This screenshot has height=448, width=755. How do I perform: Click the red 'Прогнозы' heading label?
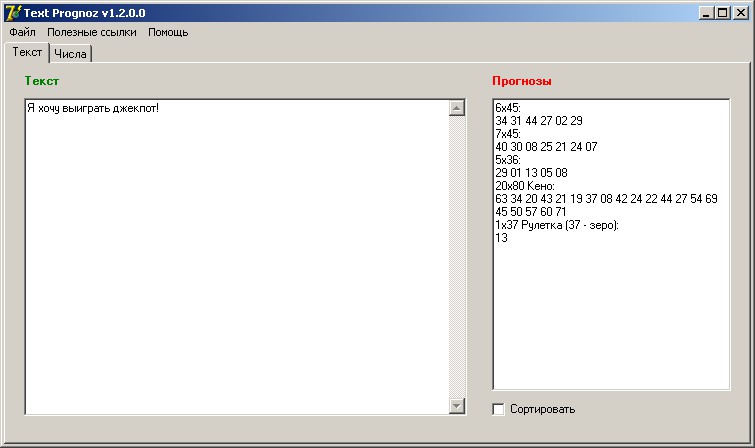point(522,81)
